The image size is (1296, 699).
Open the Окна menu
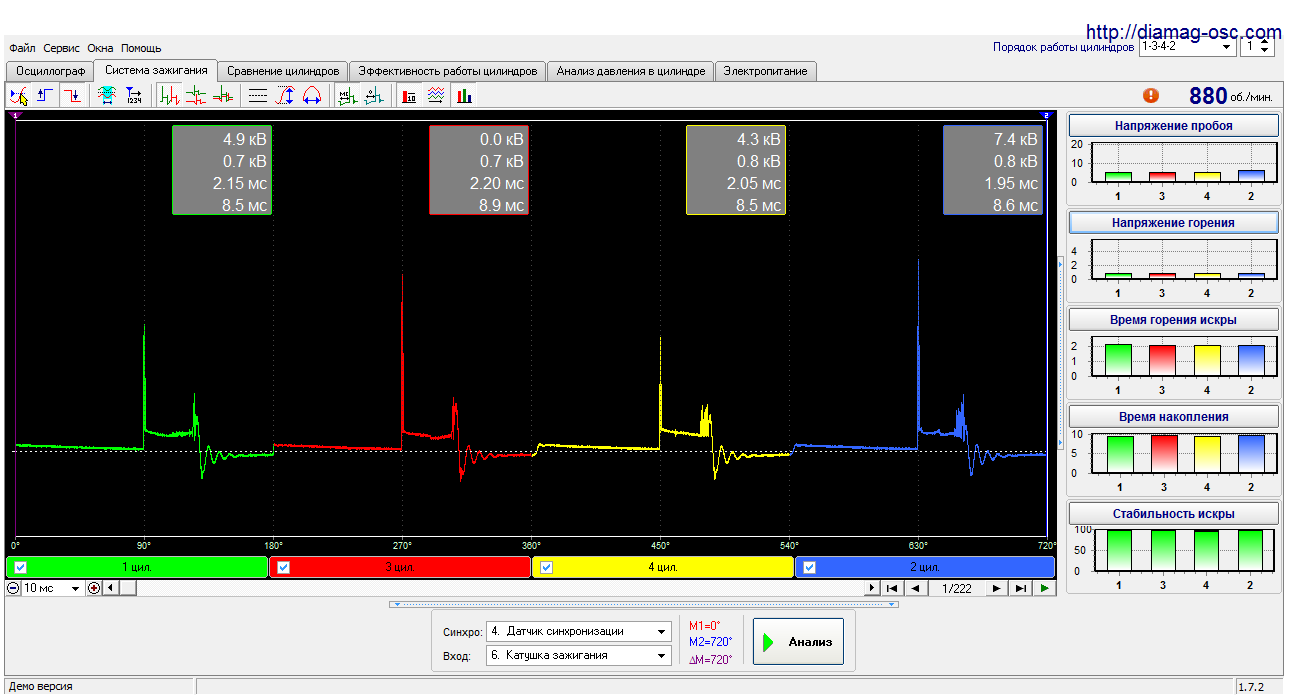coord(100,48)
